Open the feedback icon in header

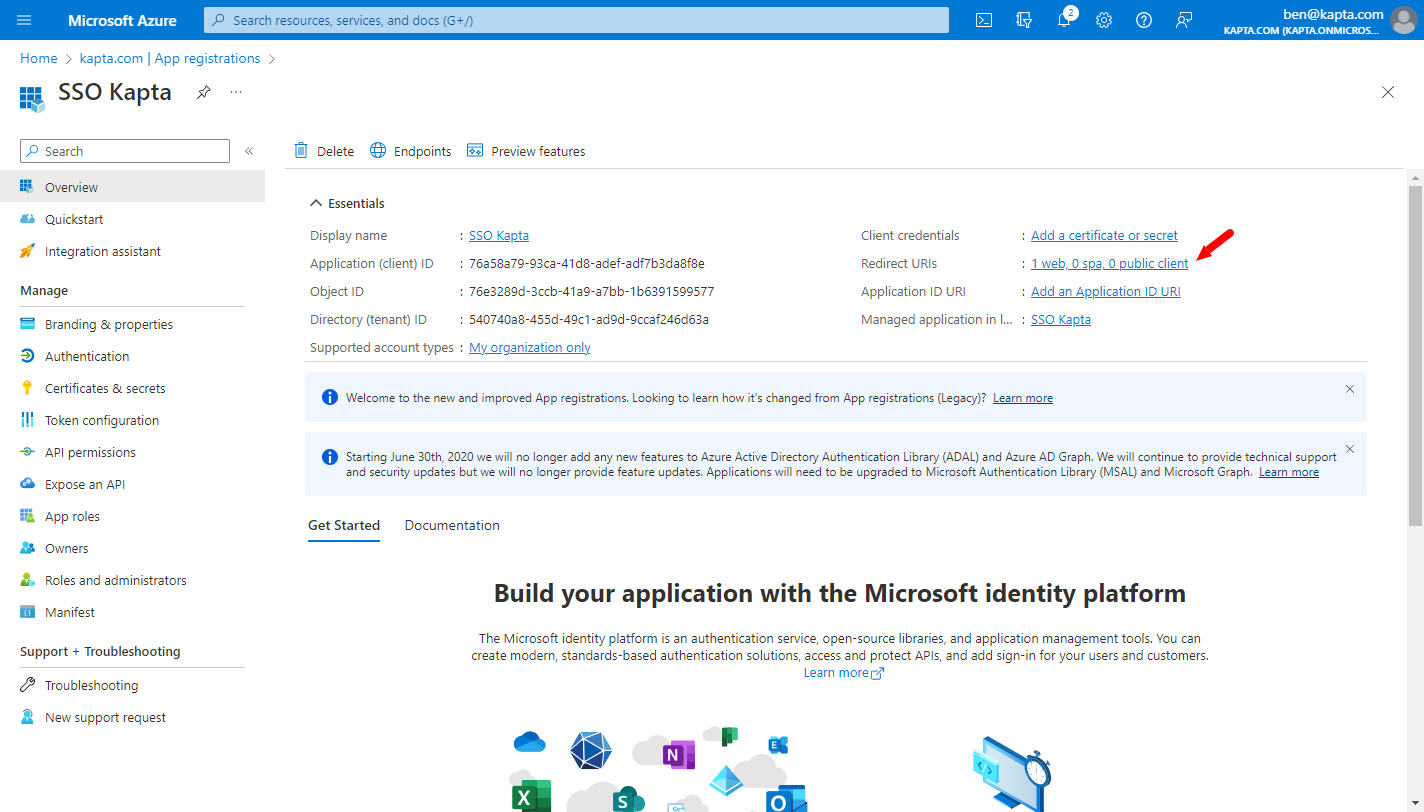(1184, 20)
